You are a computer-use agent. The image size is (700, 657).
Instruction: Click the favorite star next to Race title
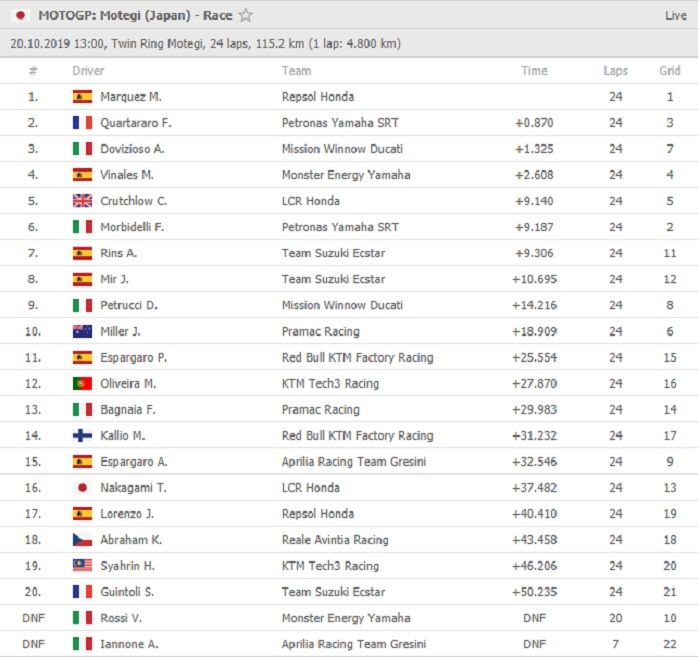[x=246, y=16]
